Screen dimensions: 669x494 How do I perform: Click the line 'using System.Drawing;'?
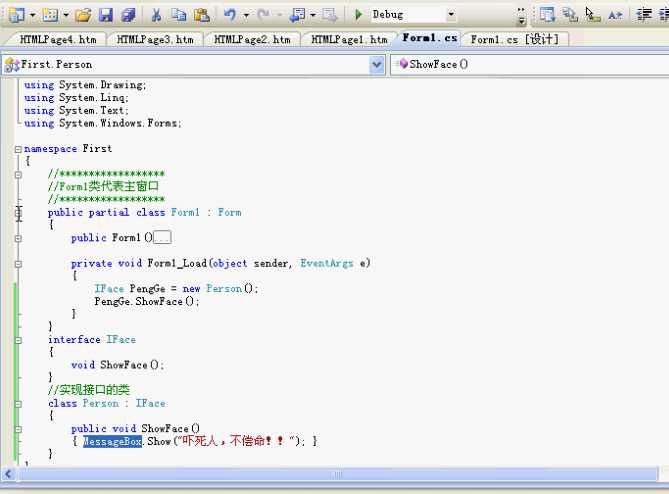pos(85,85)
